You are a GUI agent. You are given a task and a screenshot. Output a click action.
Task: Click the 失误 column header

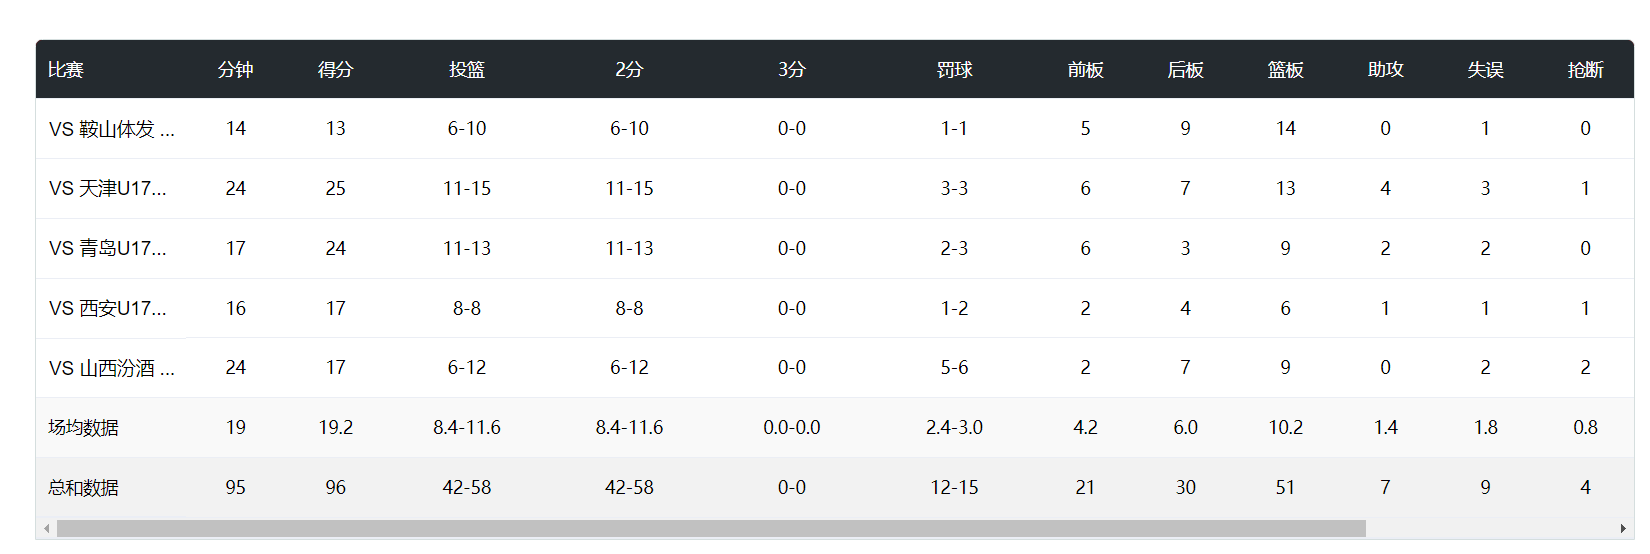[1486, 70]
